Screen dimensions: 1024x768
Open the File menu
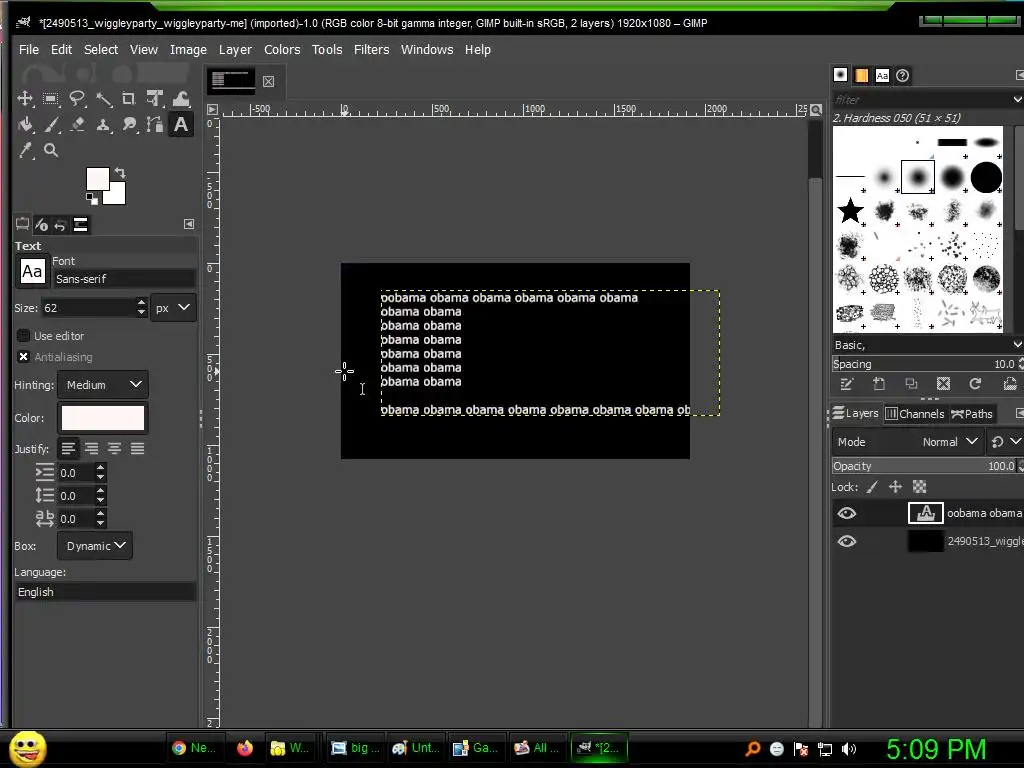click(x=29, y=50)
